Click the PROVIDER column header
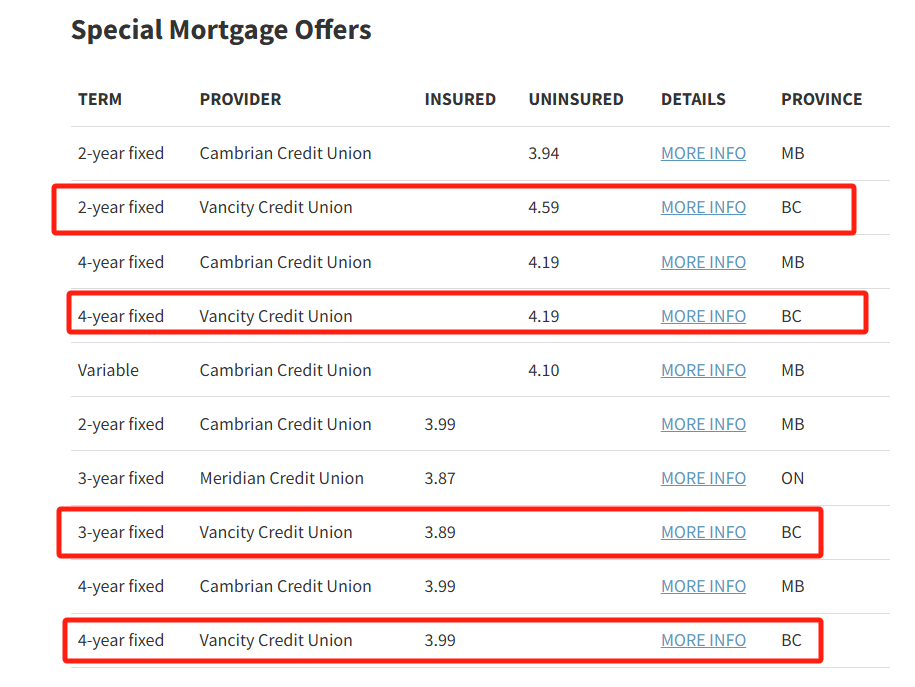This screenshot has height=687, width=915. pyautogui.click(x=240, y=99)
